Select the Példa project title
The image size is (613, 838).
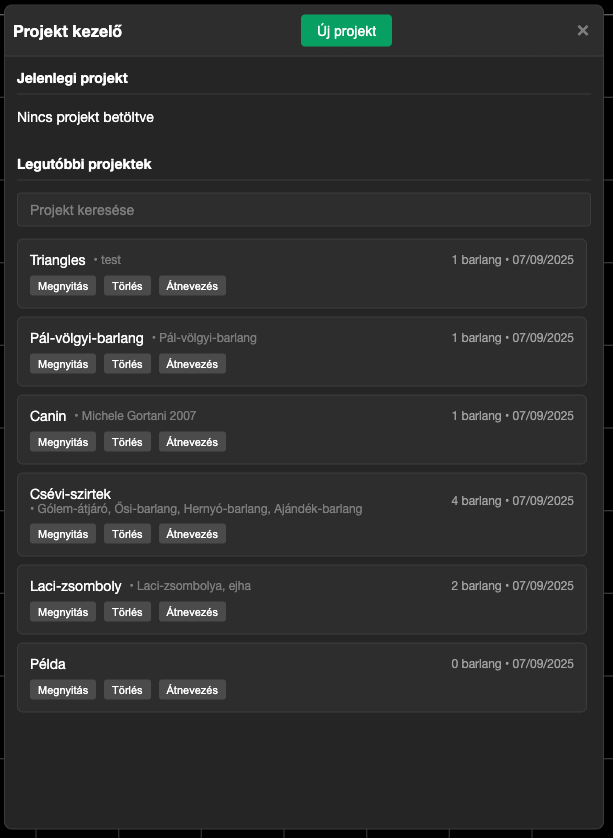point(48,664)
